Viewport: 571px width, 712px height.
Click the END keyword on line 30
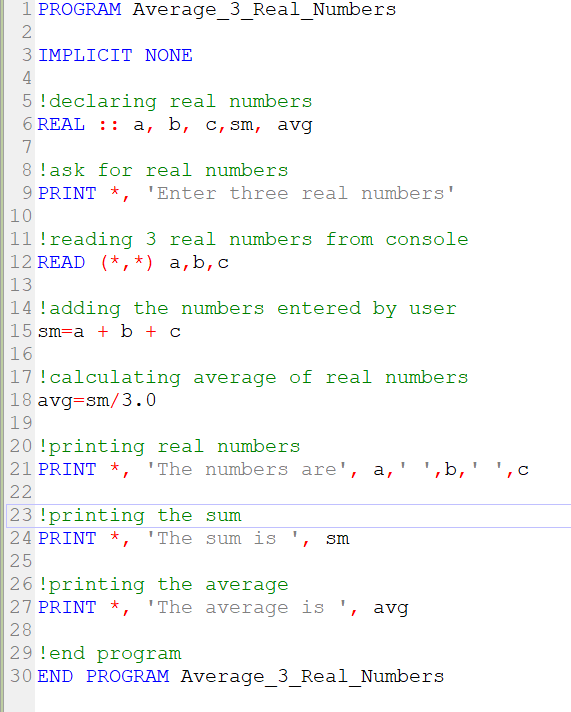pos(55,677)
